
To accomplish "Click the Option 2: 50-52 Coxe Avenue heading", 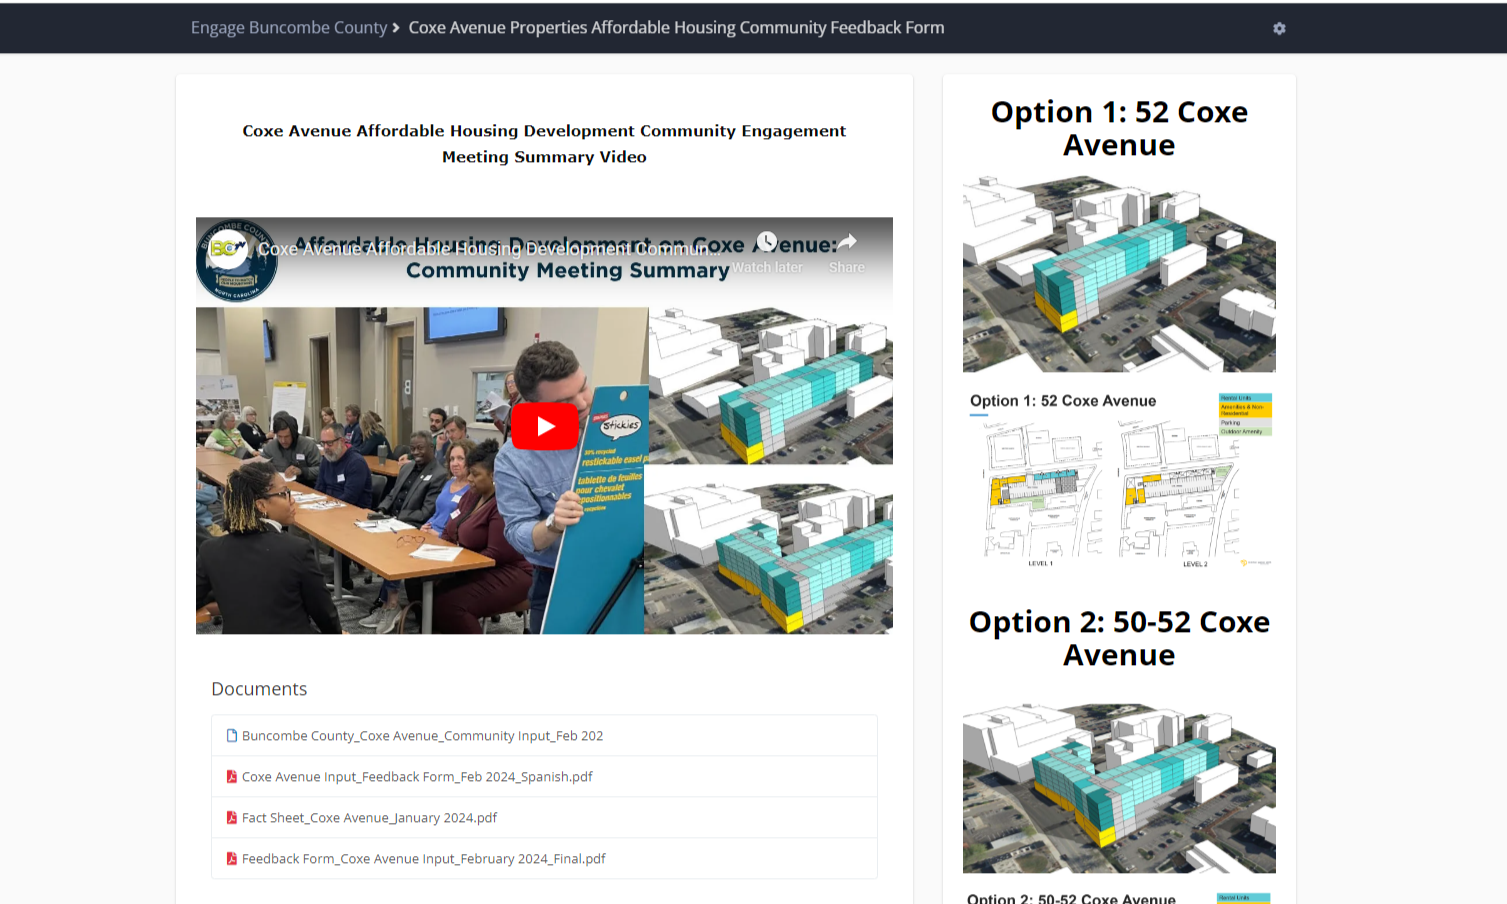I will [1119, 638].
